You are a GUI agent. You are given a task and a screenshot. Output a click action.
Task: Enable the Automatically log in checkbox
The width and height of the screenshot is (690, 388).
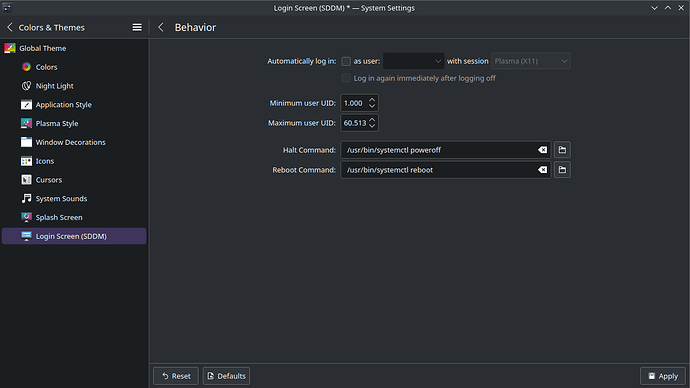tap(346, 61)
